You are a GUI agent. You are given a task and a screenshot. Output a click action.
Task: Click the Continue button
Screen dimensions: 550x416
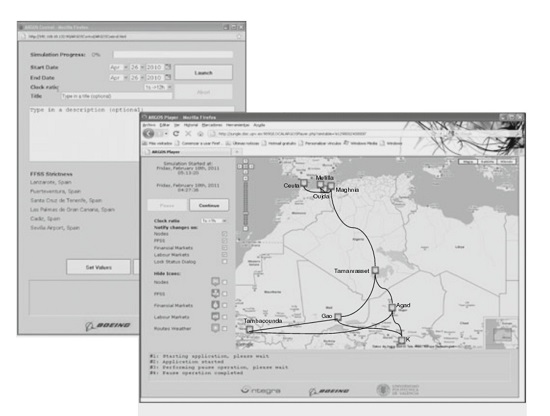[209, 205]
